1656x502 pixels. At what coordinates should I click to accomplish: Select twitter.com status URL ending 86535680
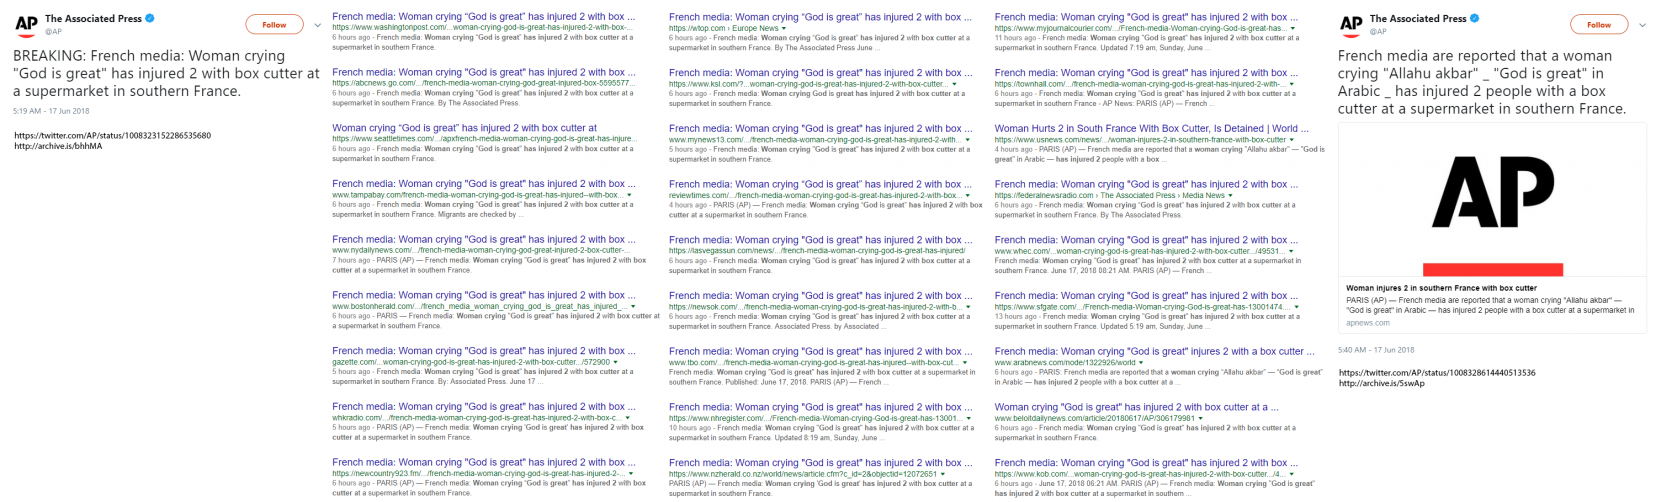pyautogui.click(x=112, y=135)
